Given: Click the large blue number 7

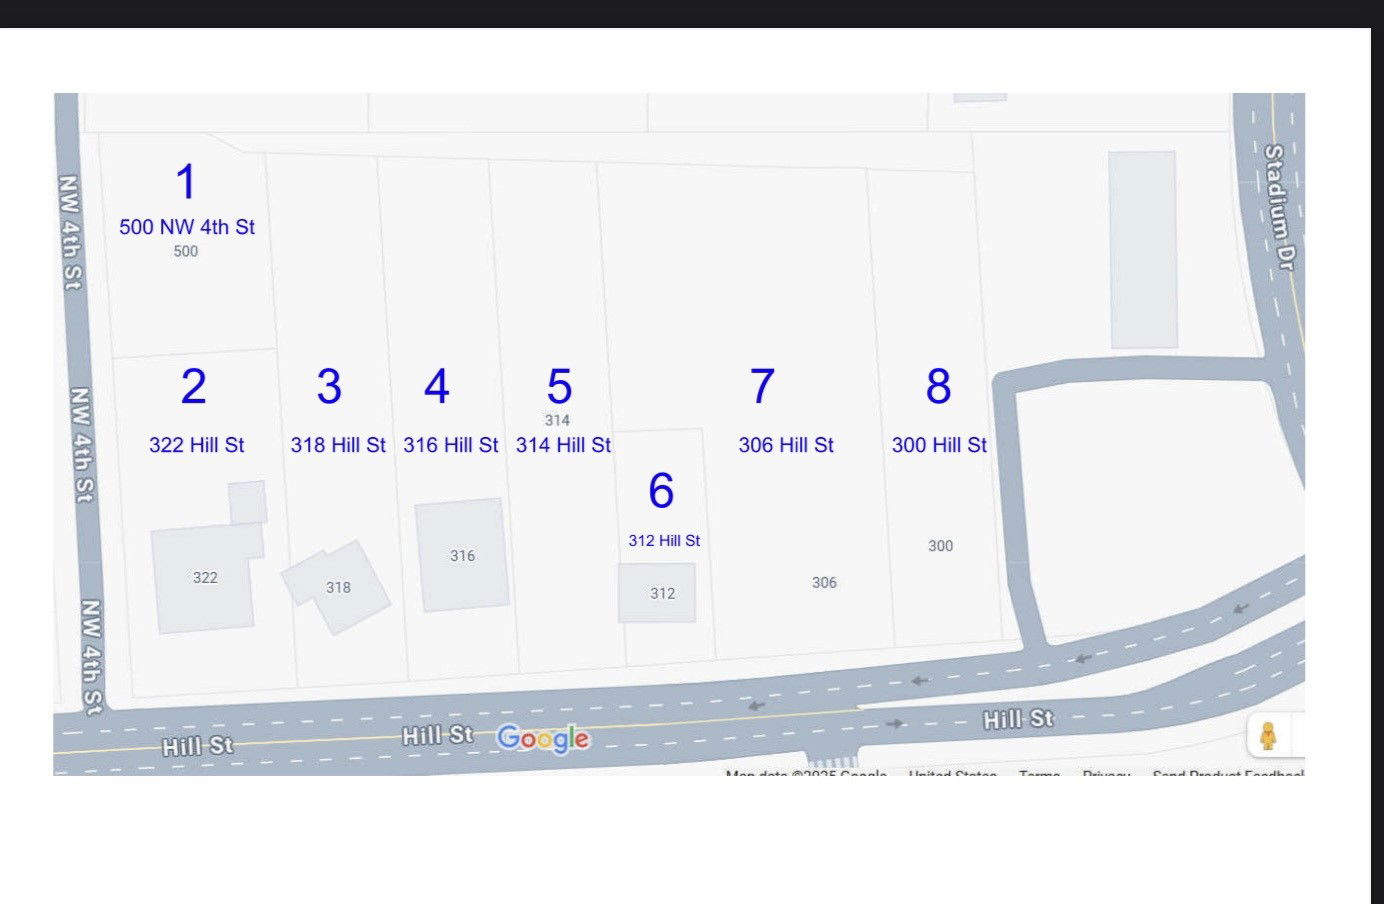Looking at the screenshot, I should pos(762,386).
